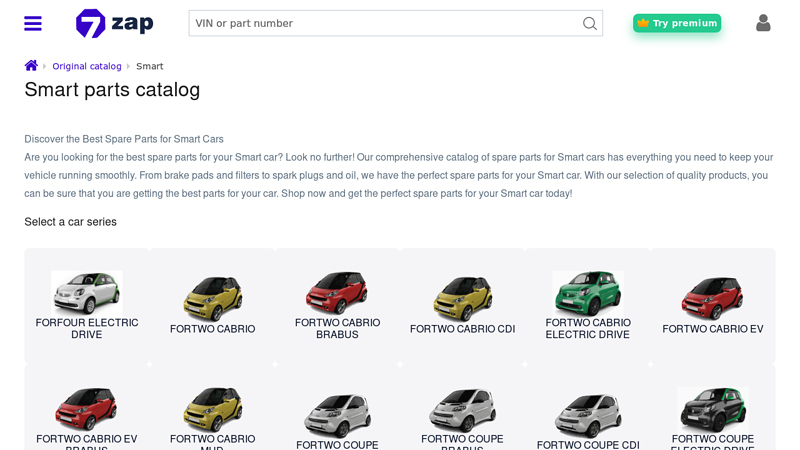Image resolution: width=800 pixels, height=450 pixels.
Task: Select the yellow Fortwo Cabrio car image
Action: [x=212, y=297]
